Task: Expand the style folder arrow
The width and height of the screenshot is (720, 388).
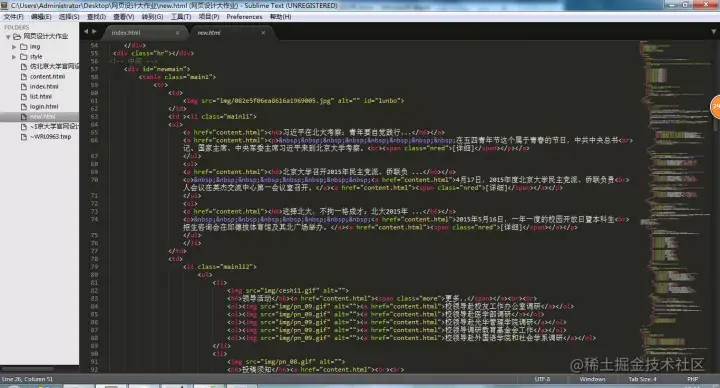Action: tap(14, 57)
